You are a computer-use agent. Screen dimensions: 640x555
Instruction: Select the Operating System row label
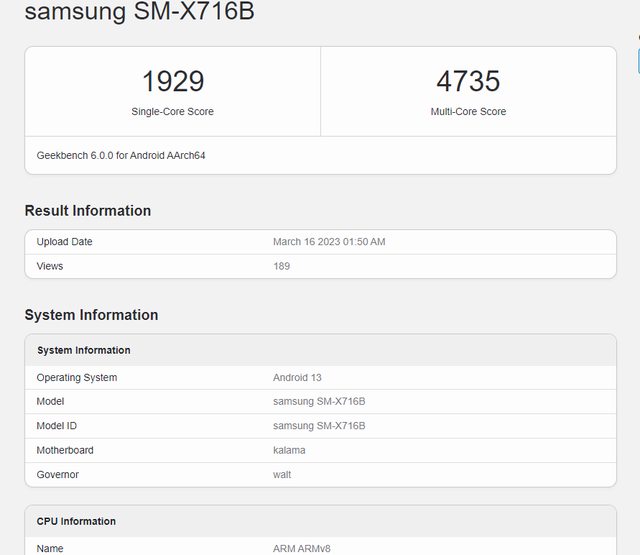click(77, 378)
